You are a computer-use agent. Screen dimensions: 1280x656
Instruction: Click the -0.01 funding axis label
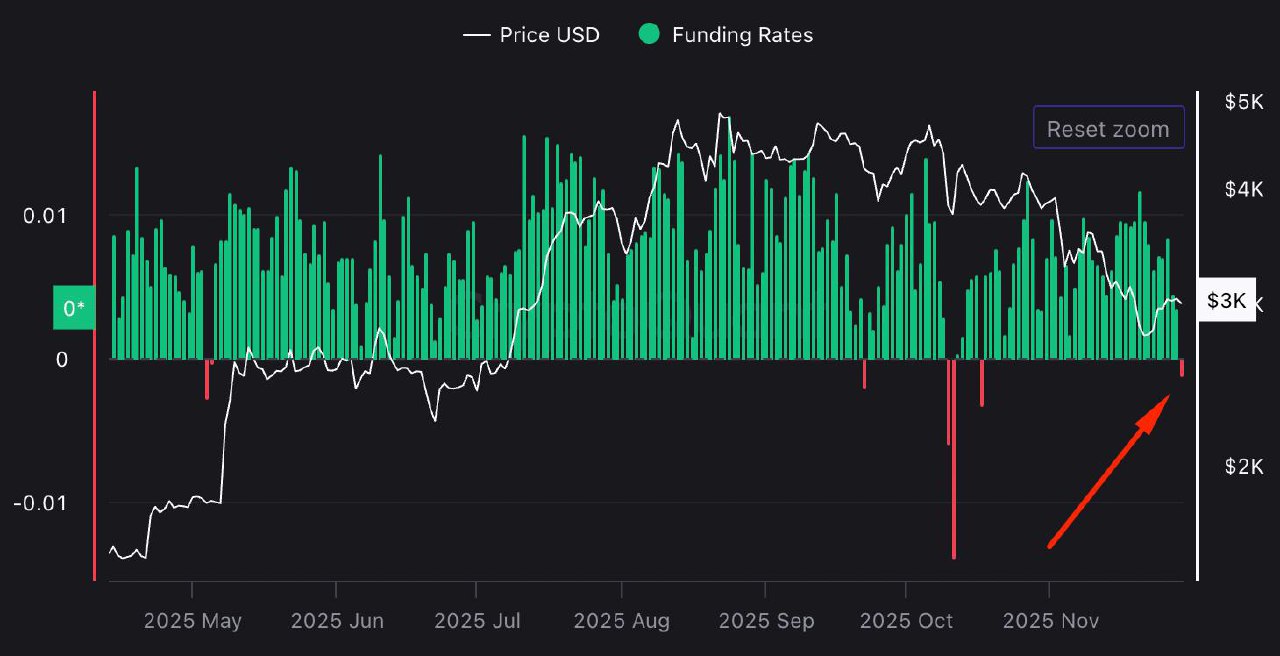pyautogui.click(x=40, y=502)
